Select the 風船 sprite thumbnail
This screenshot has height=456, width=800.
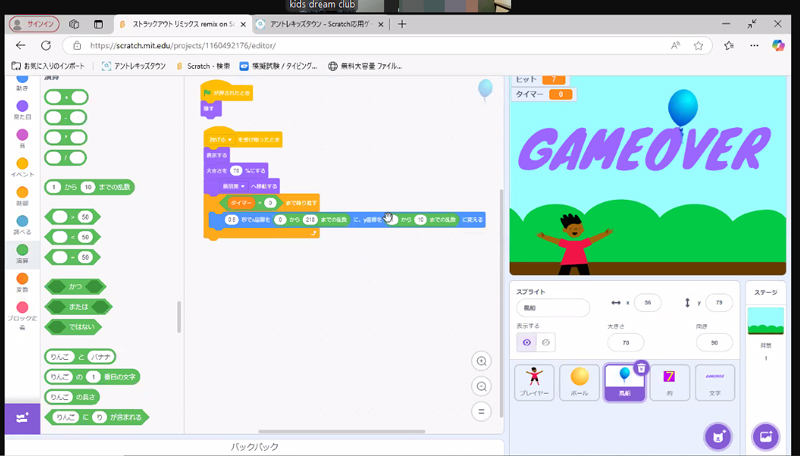(x=624, y=384)
